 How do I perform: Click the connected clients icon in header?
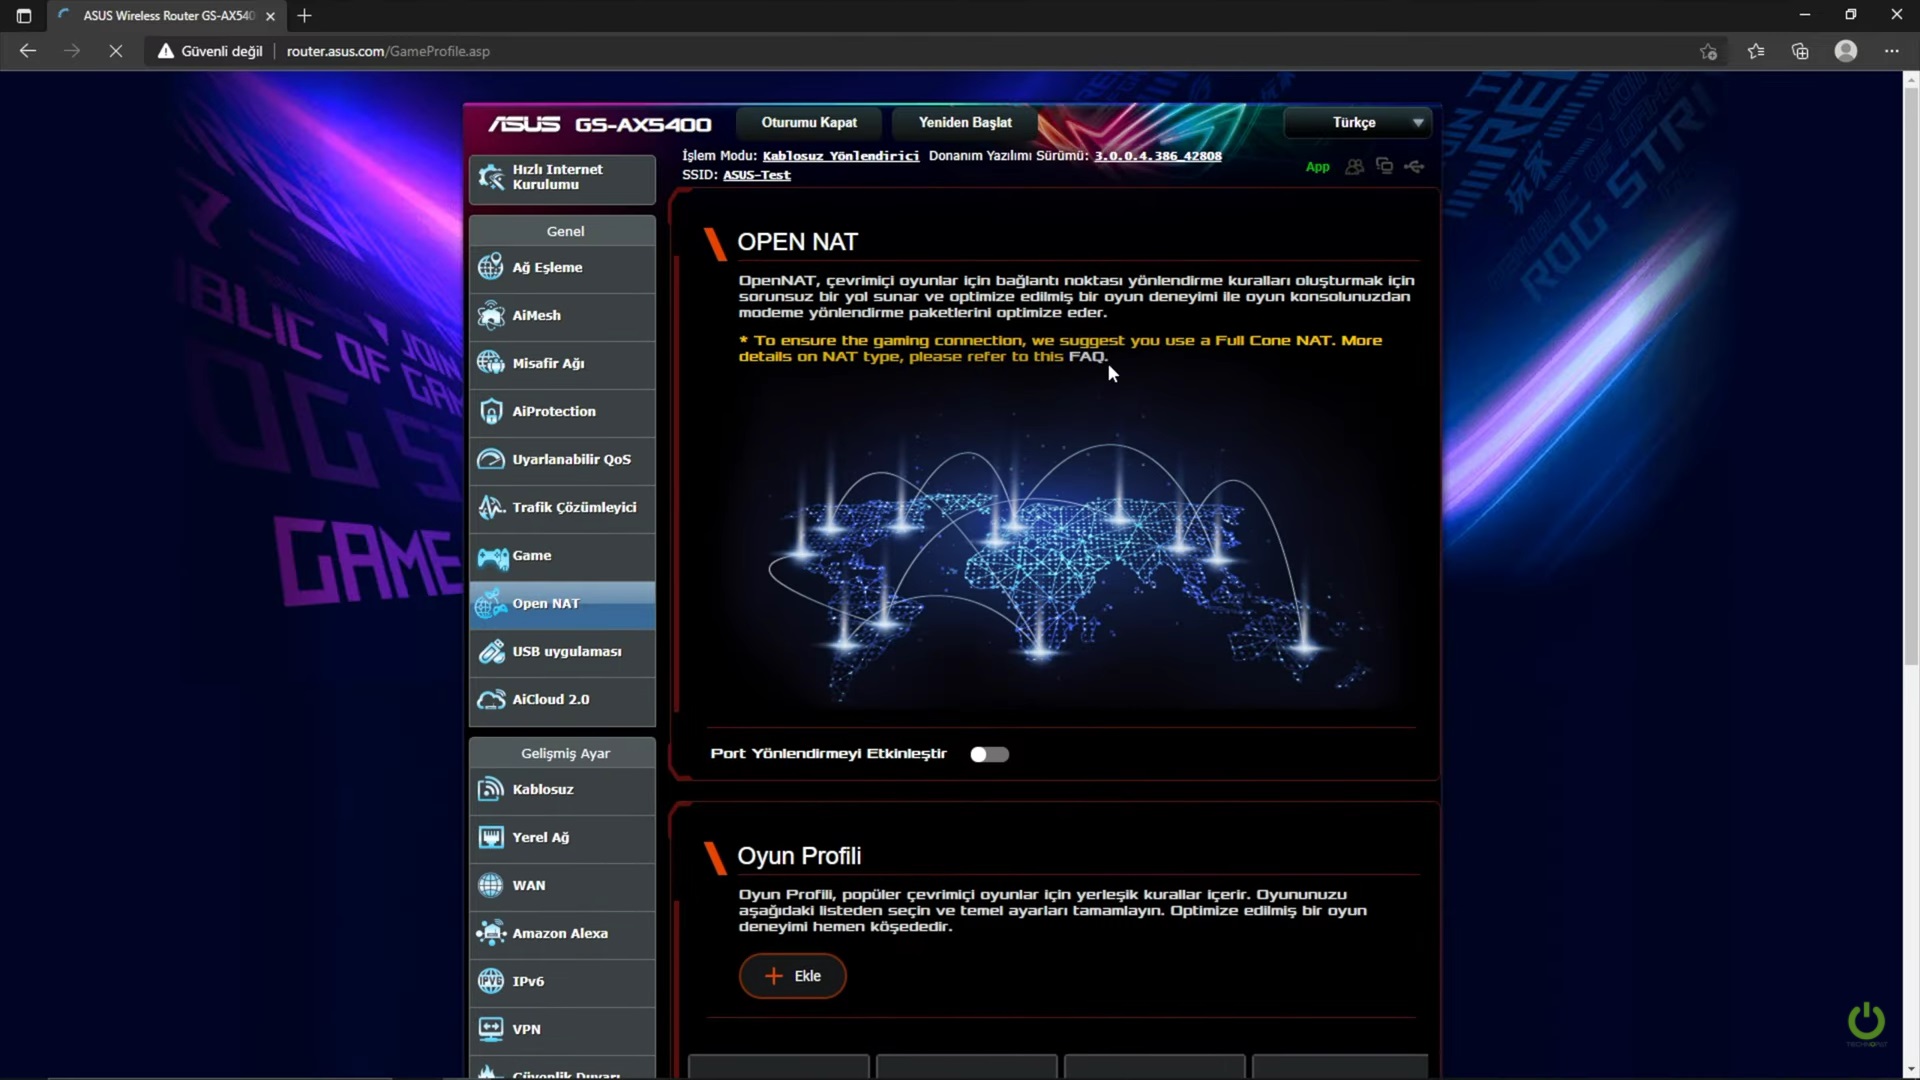tap(1354, 167)
